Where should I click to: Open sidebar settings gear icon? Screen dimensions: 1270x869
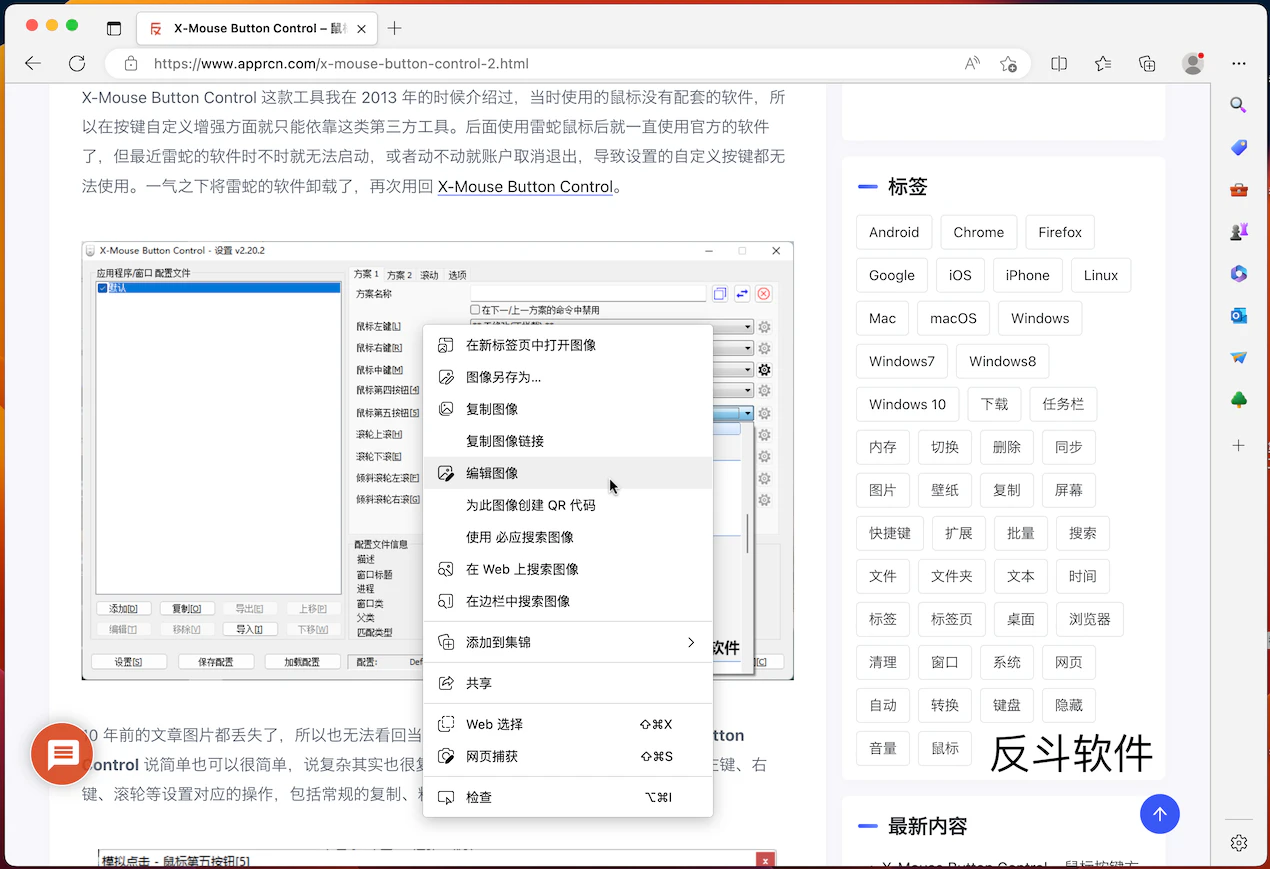1239,842
